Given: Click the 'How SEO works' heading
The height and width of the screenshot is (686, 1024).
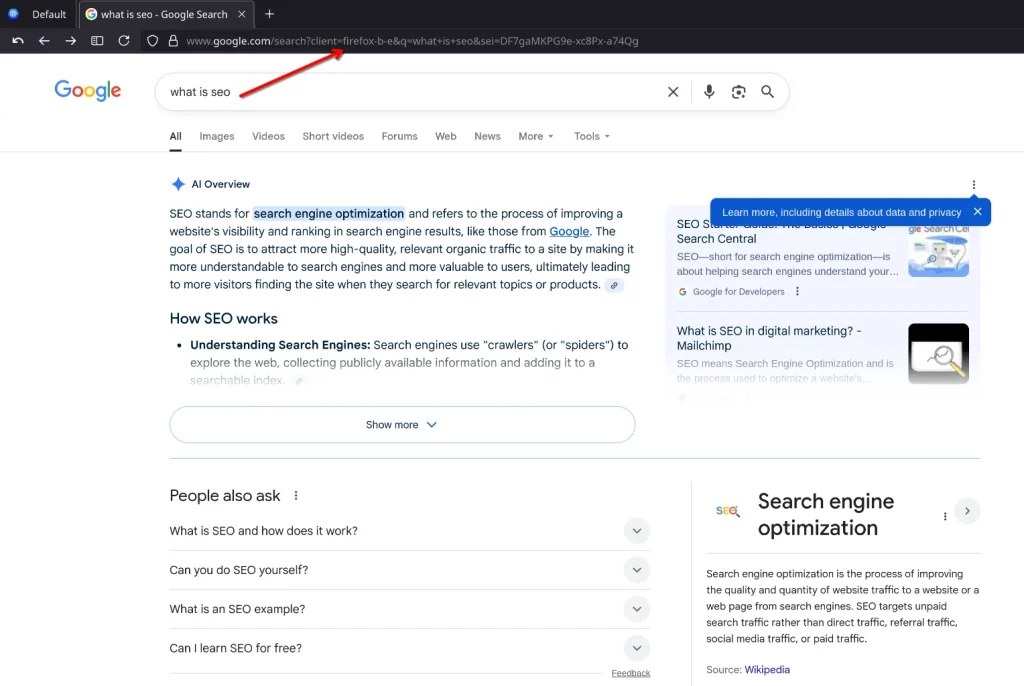Looking at the screenshot, I should pyautogui.click(x=223, y=319).
